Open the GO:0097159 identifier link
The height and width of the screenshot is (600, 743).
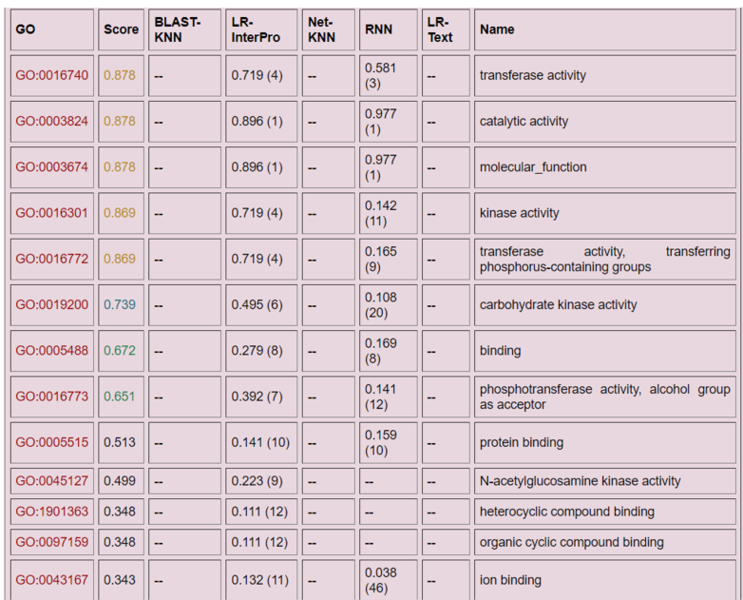click(52, 542)
